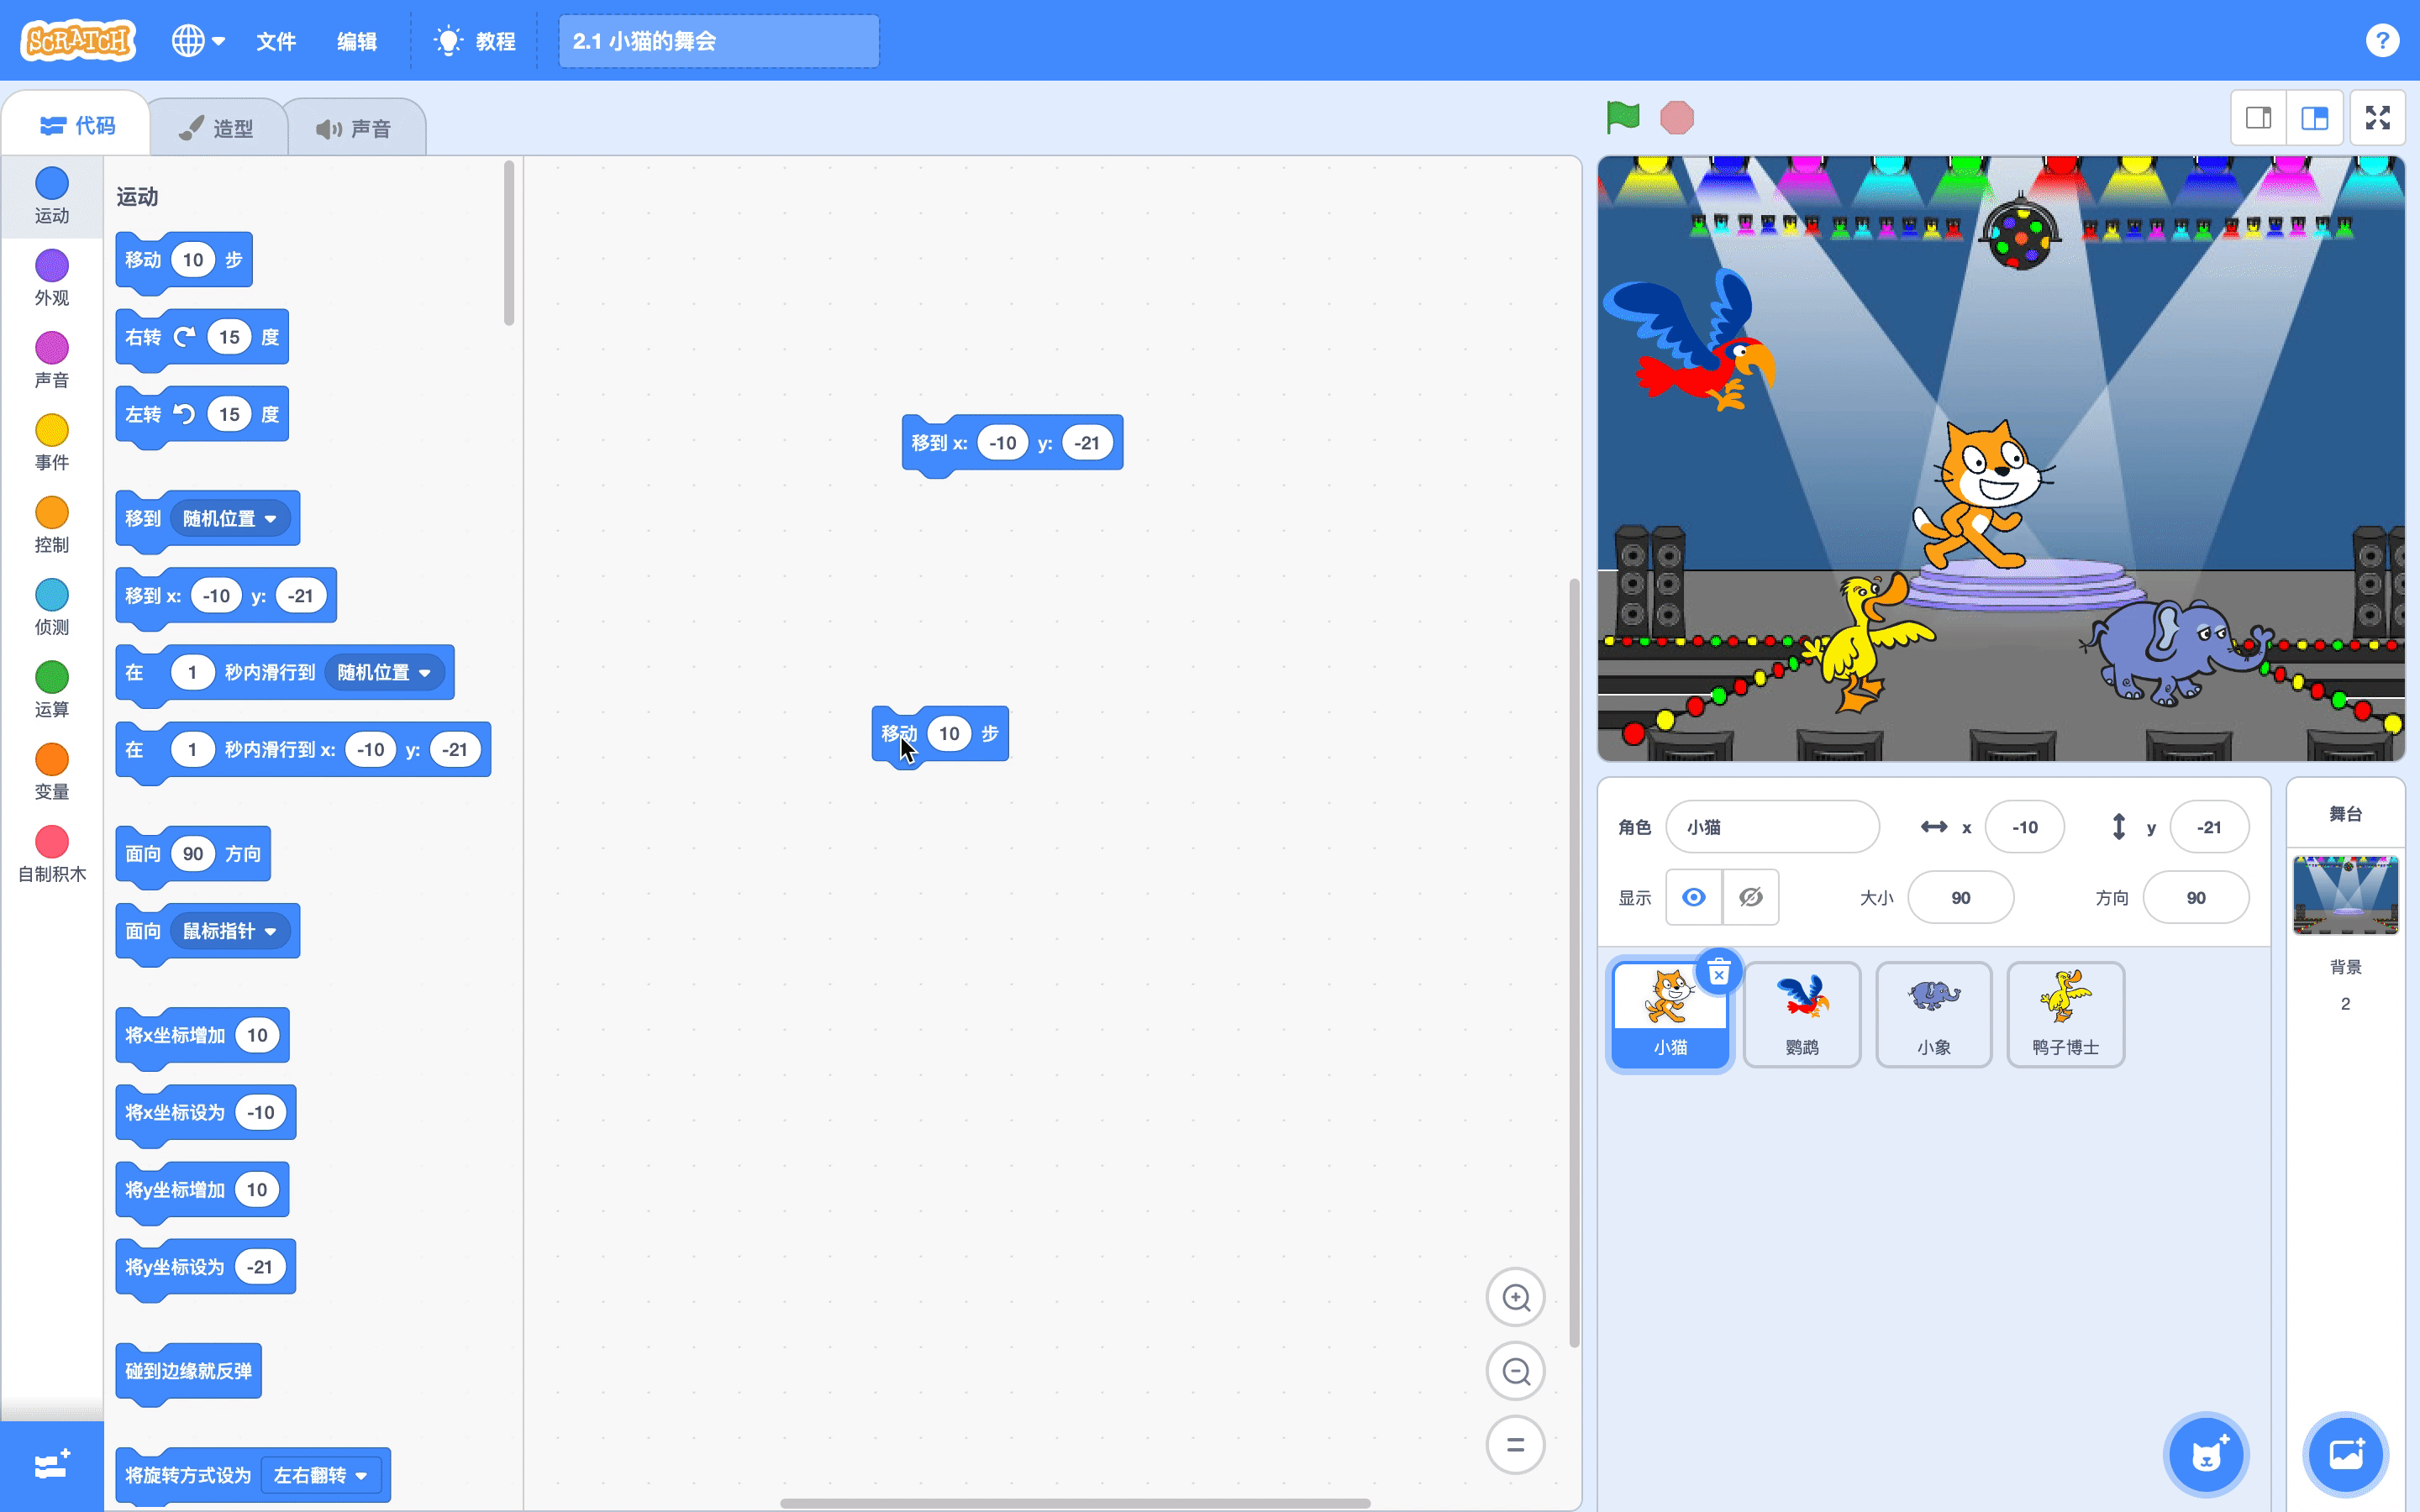This screenshot has height=1512, width=2420.
Task: Reset workspace zoom with equals icon
Action: (1515, 1444)
